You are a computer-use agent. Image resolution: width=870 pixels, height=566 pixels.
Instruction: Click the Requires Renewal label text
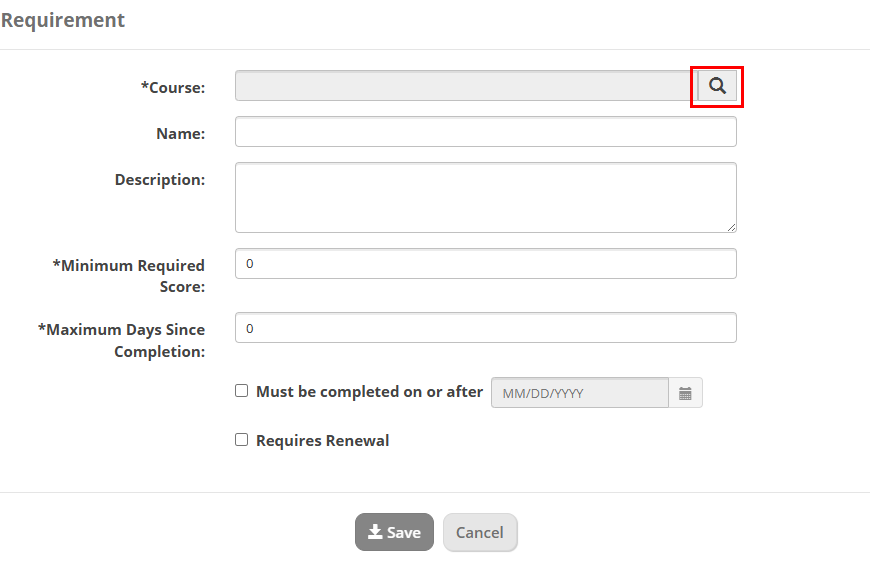(x=322, y=441)
